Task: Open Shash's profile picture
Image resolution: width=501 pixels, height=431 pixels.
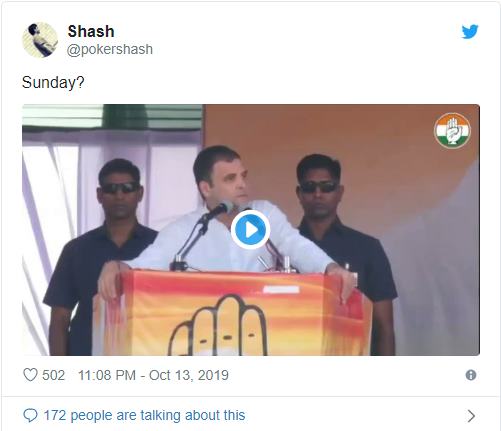Action: [x=40, y=40]
